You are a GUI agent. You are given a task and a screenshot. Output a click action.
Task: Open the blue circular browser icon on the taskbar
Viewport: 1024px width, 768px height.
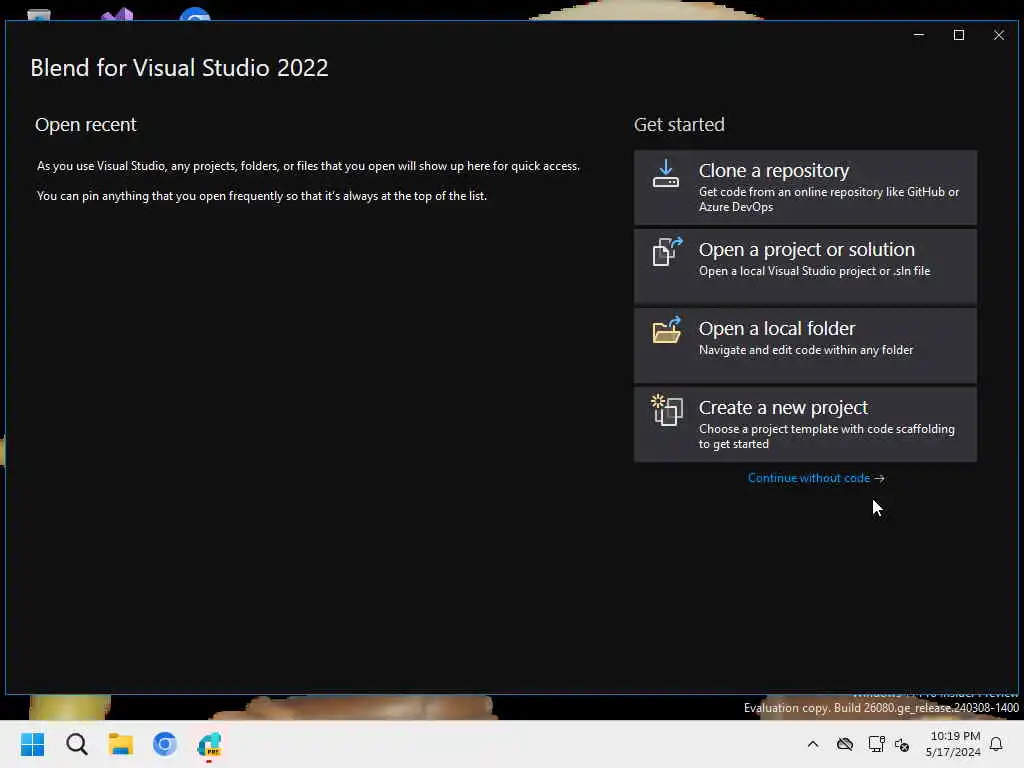coord(165,744)
